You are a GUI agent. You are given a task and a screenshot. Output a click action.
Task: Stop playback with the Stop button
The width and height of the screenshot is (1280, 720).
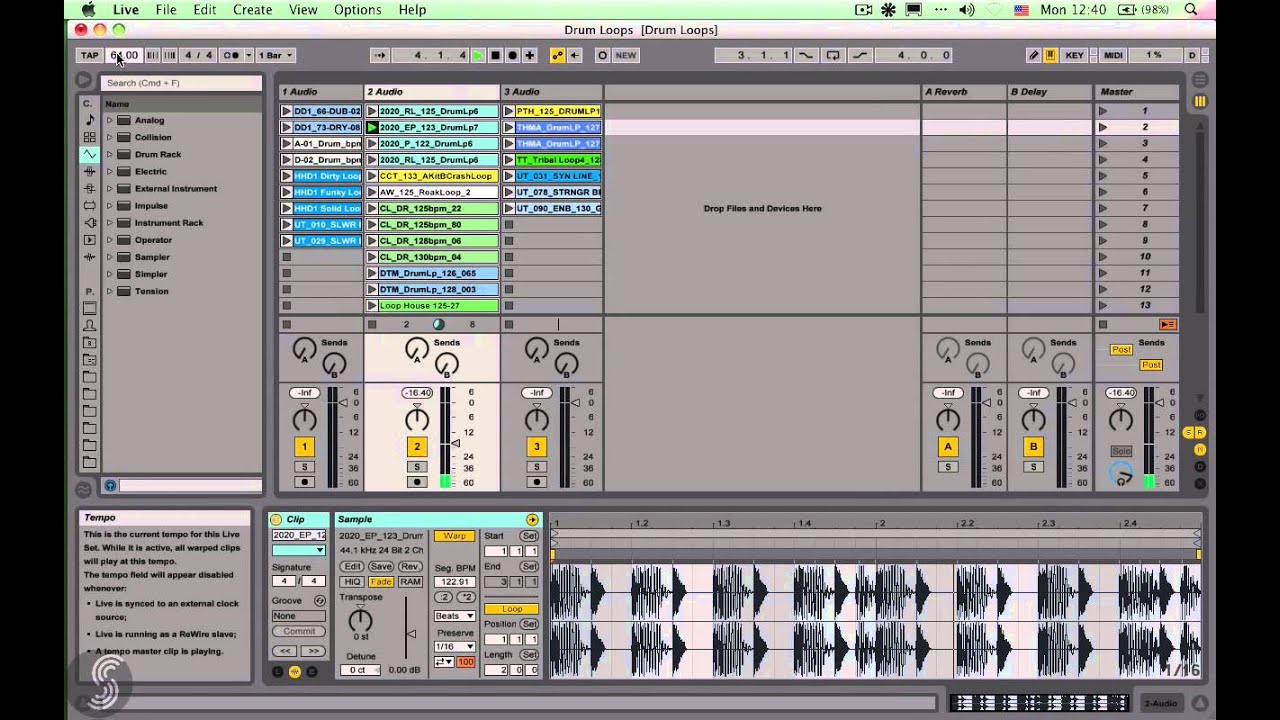point(495,55)
